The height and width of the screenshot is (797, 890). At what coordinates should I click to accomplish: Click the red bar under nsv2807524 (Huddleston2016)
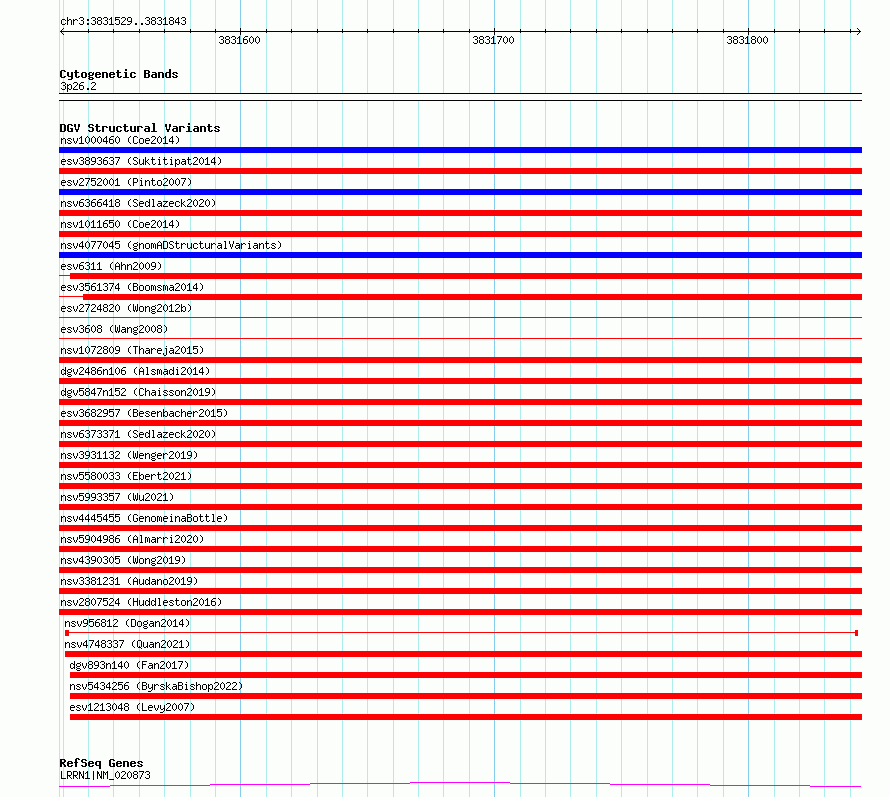460,612
